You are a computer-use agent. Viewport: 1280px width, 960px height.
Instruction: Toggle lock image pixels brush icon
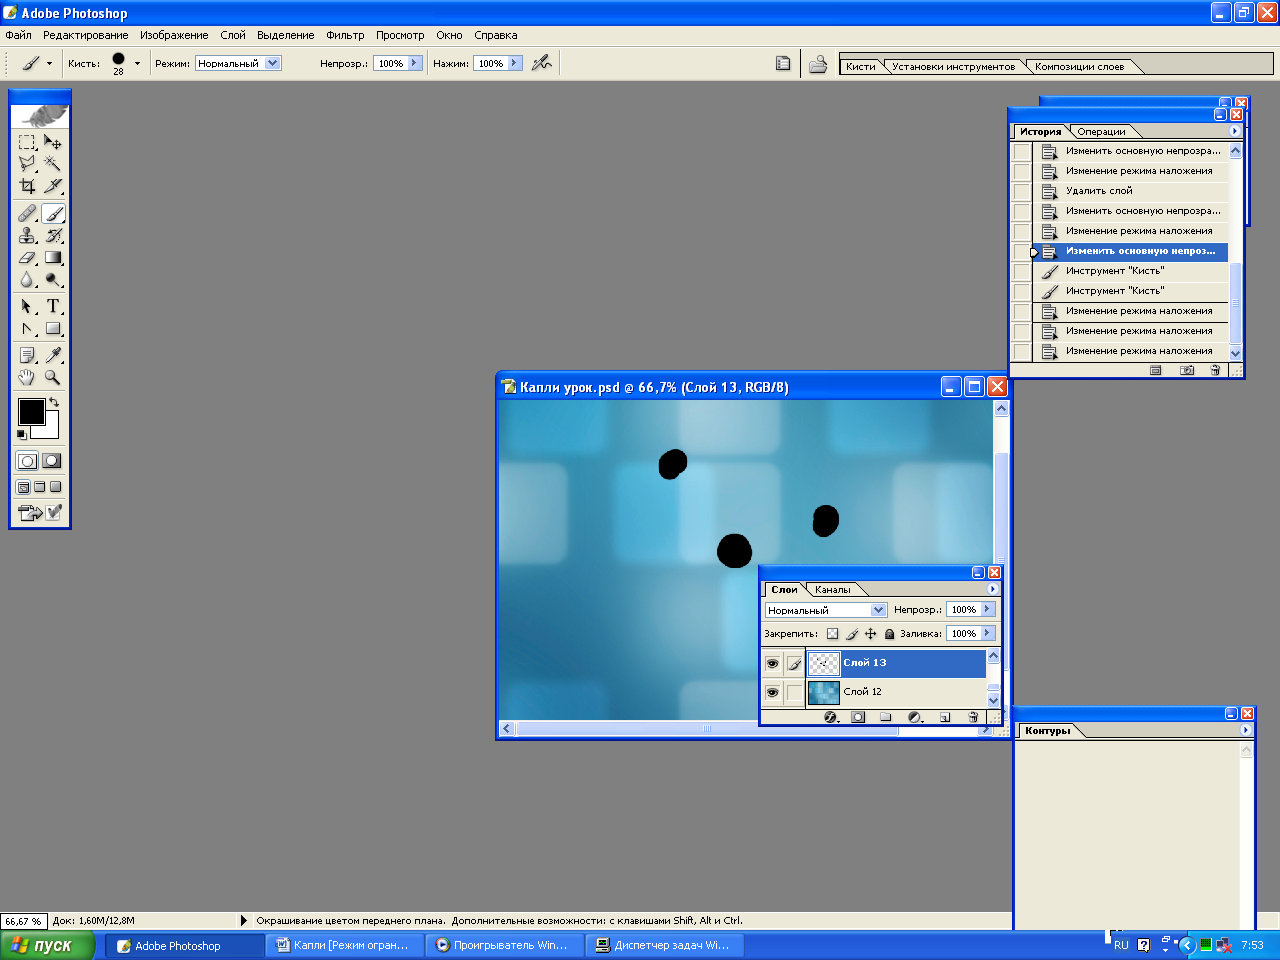851,633
